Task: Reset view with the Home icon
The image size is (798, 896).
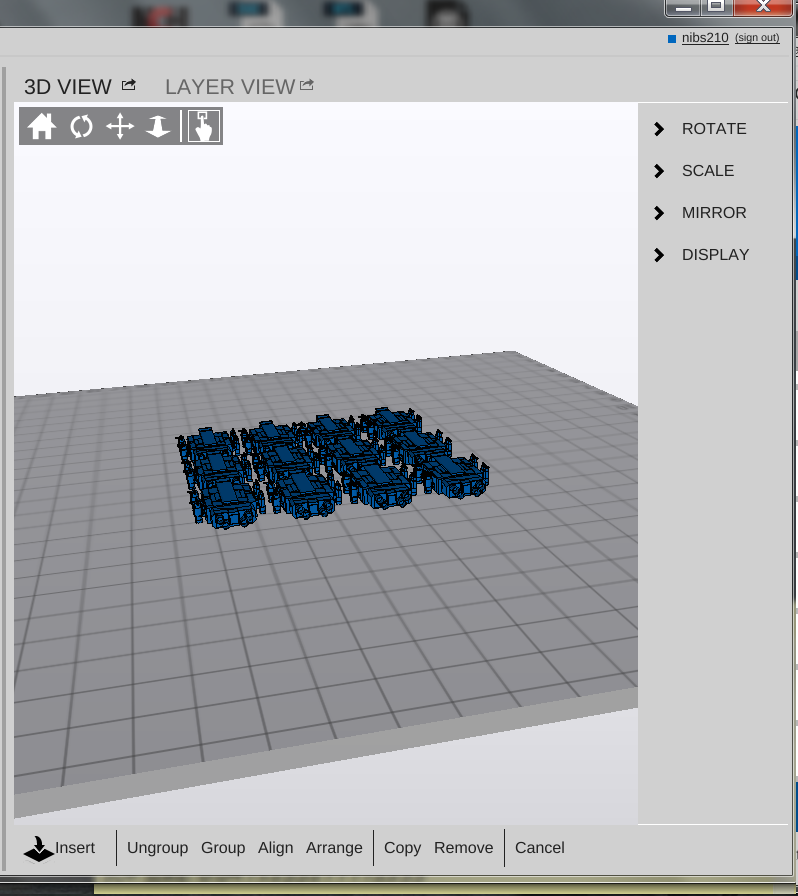Action: pyautogui.click(x=42, y=126)
